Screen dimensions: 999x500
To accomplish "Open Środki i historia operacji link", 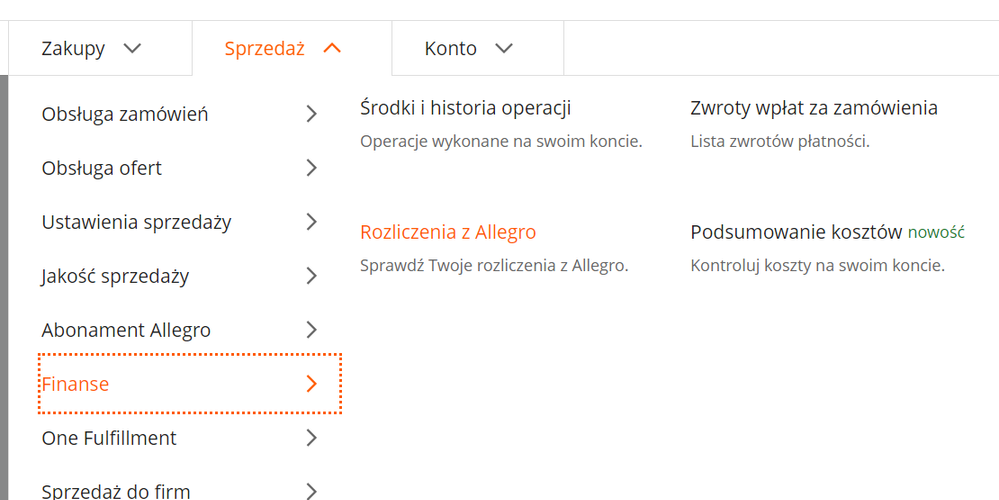I will (465, 108).
